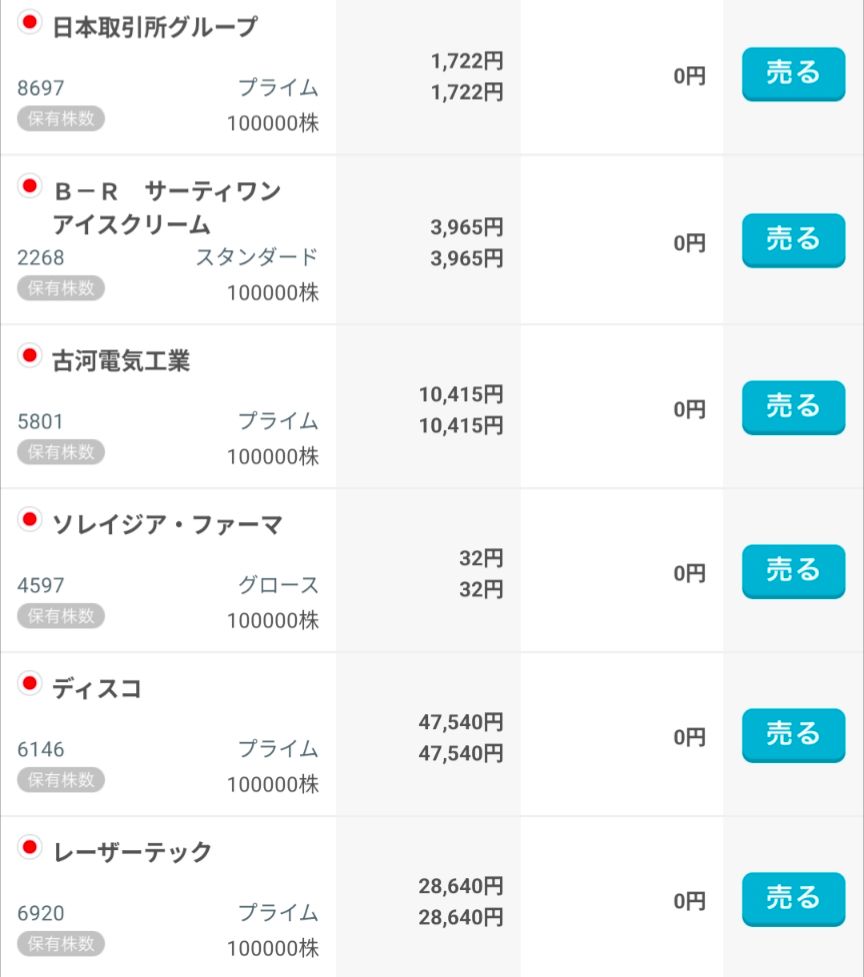Click stock code 2268
864x977 pixels.
(x=41, y=258)
